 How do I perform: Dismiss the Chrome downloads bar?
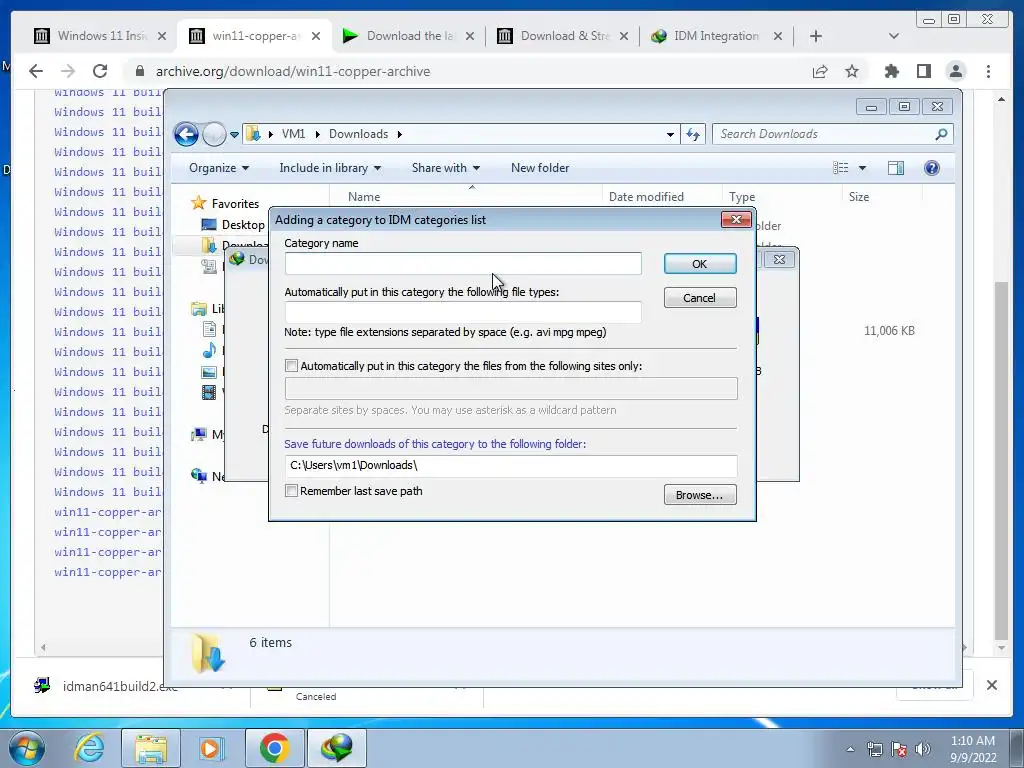point(991,685)
